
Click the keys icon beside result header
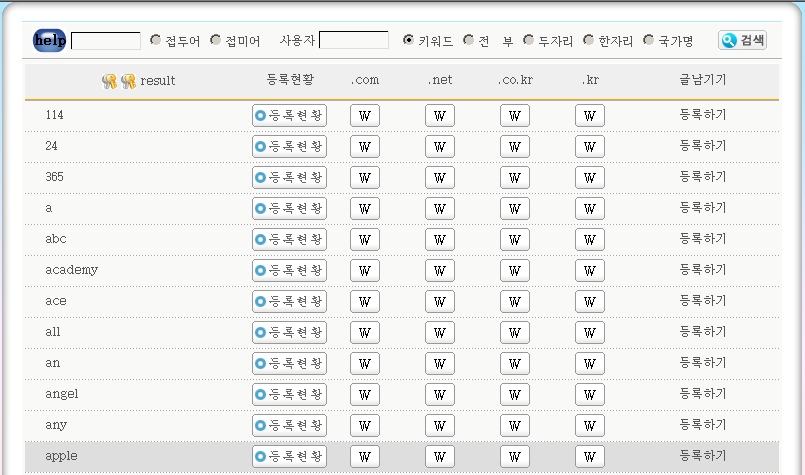click(x=118, y=81)
